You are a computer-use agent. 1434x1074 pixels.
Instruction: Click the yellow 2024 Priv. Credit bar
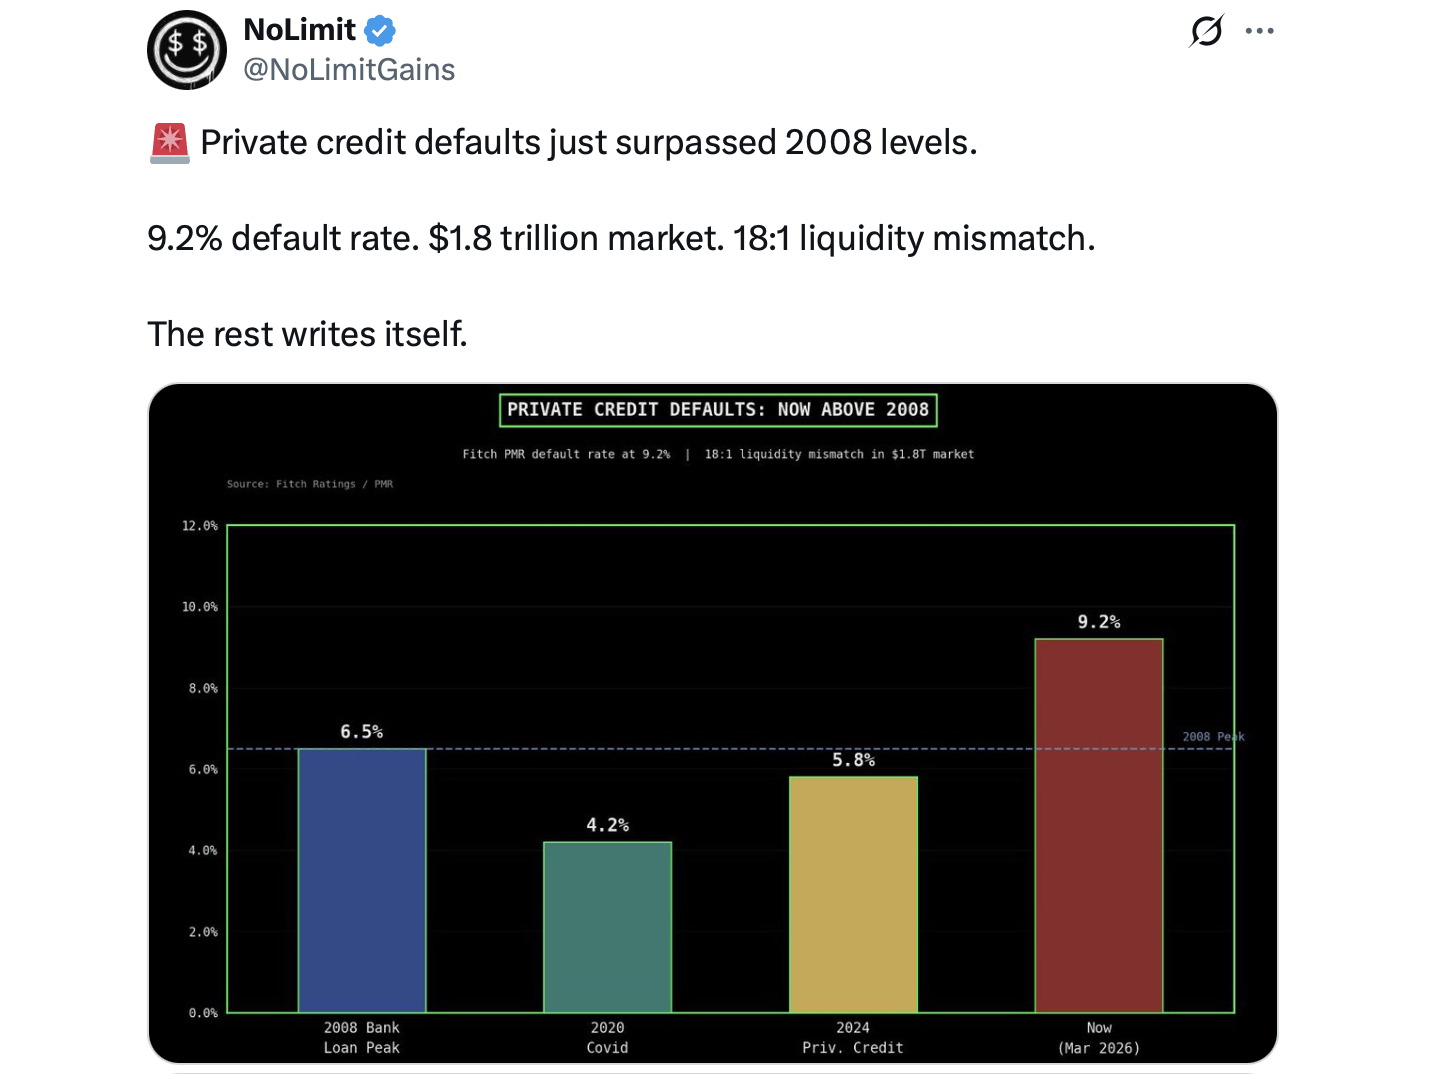point(852,895)
